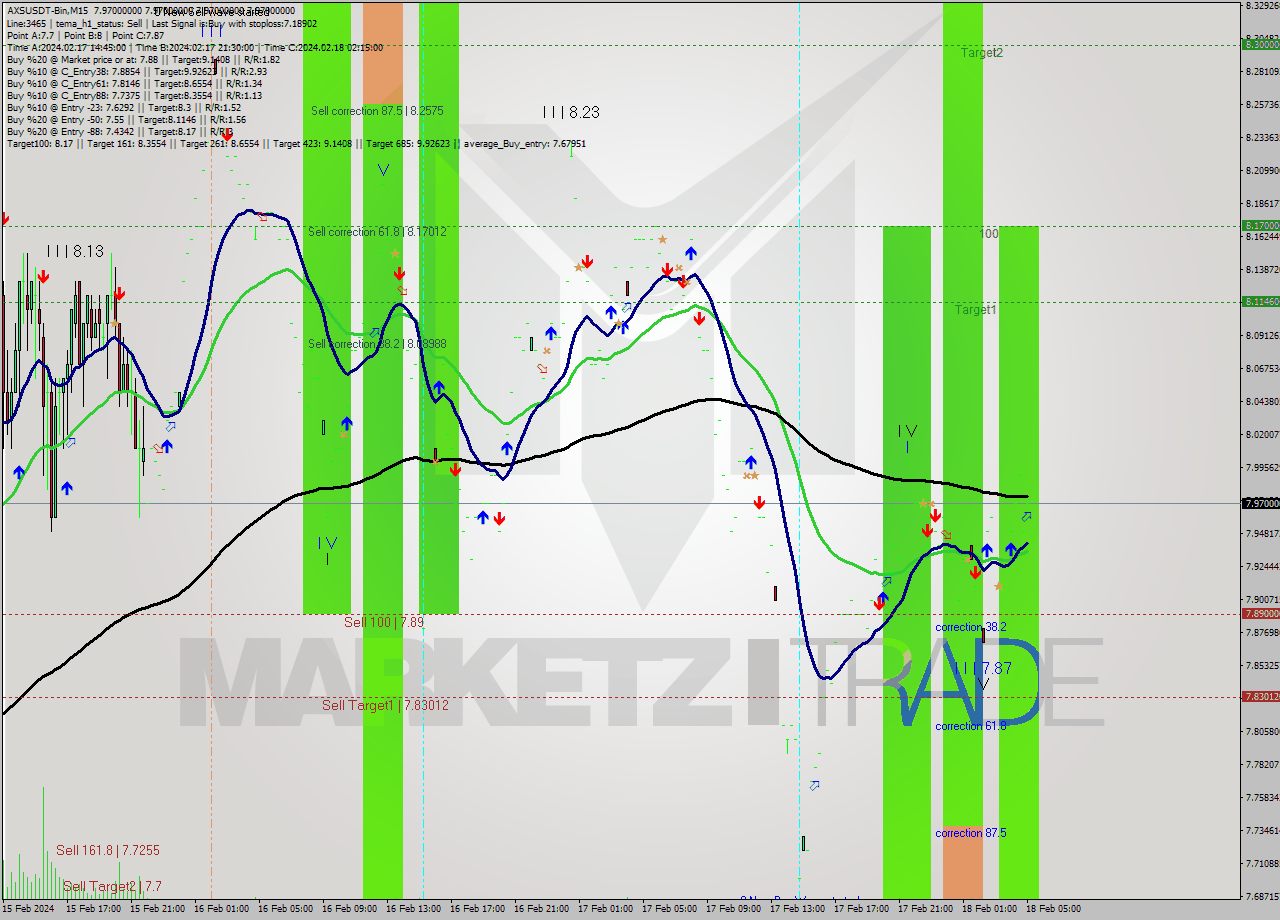Select the blue correction 38.2 label
1280x920 pixels.
click(970, 627)
